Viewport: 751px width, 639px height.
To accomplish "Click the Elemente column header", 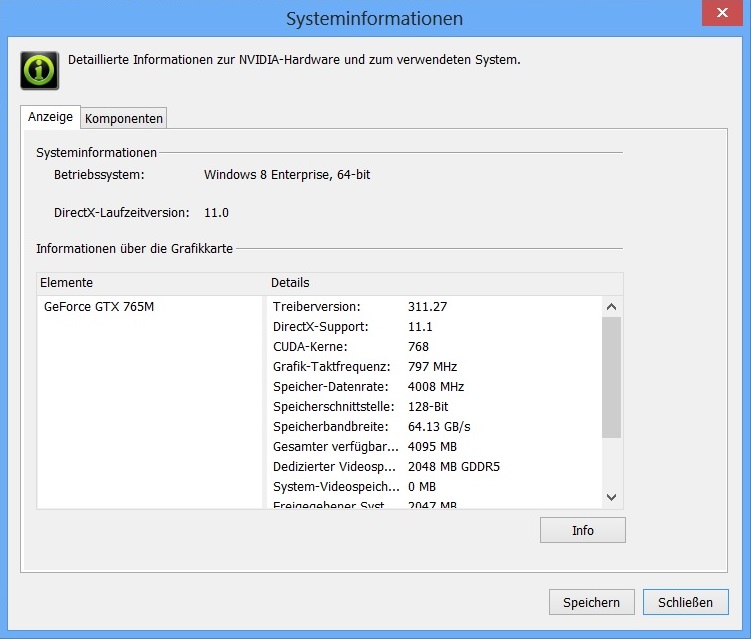I will (151, 283).
